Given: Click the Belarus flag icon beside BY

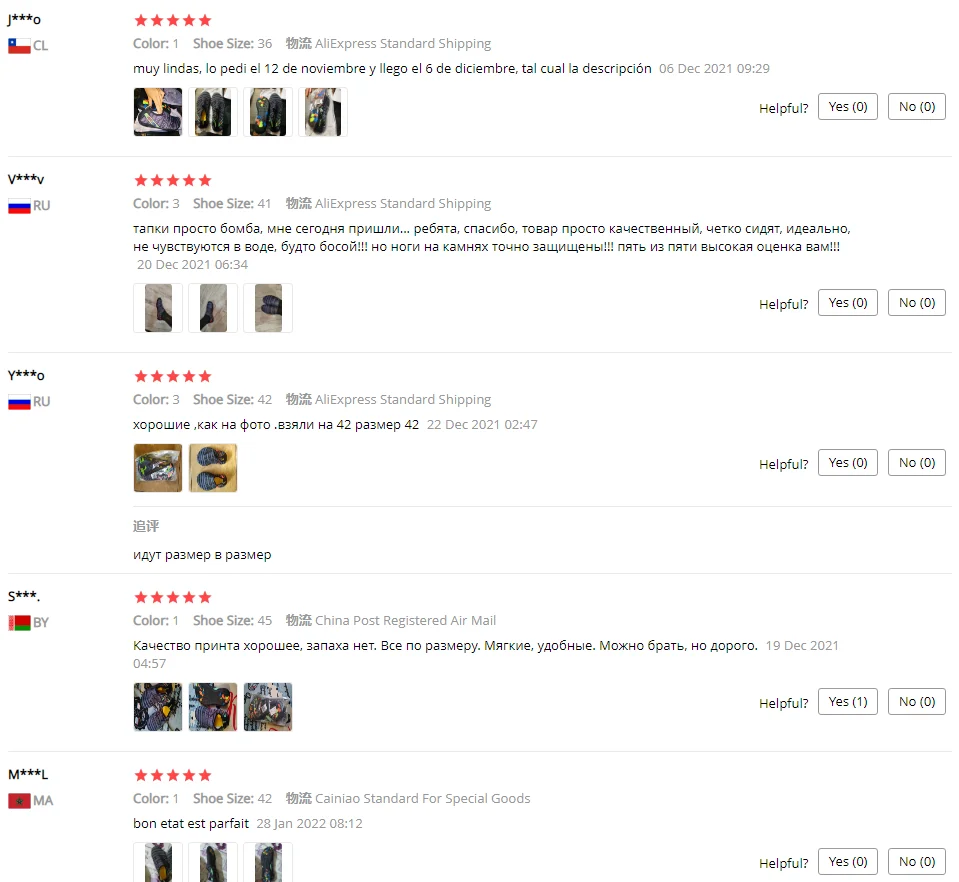Looking at the screenshot, I should tap(19, 623).
